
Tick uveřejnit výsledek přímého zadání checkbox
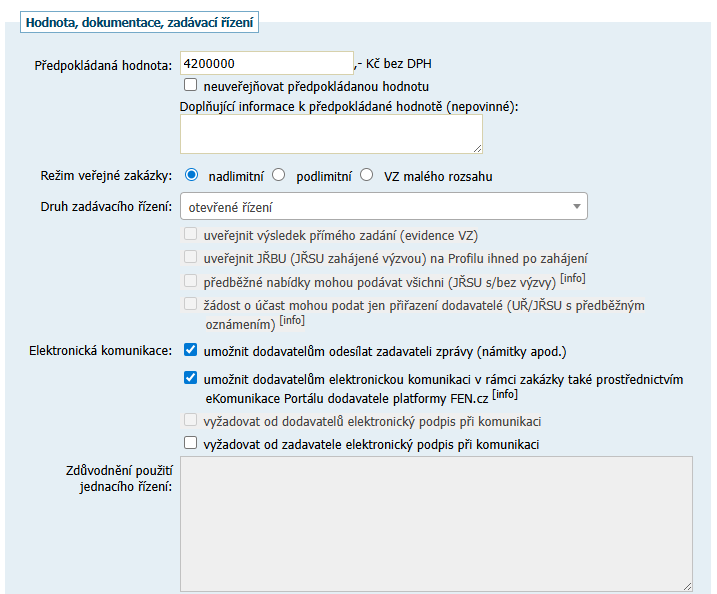(191, 236)
